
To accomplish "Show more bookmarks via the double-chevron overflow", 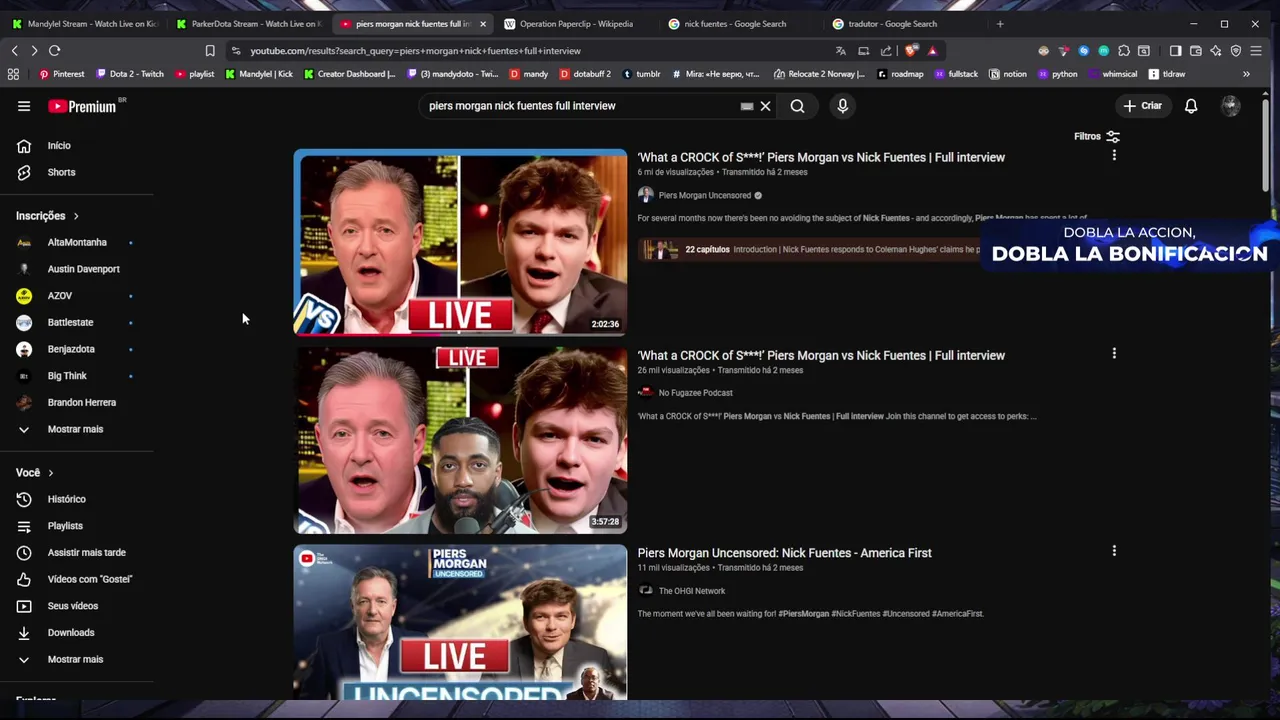I will tap(1246, 74).
